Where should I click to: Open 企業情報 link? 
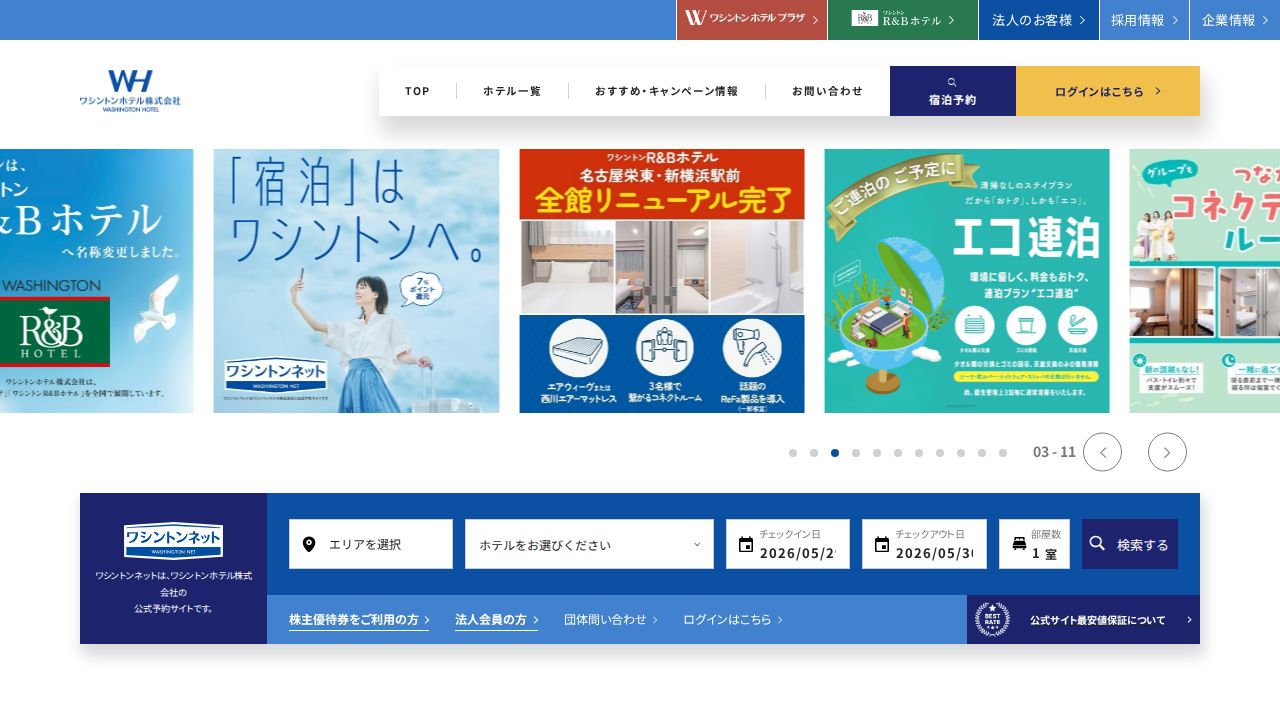pyautogui.click(x=1235, y=20)
